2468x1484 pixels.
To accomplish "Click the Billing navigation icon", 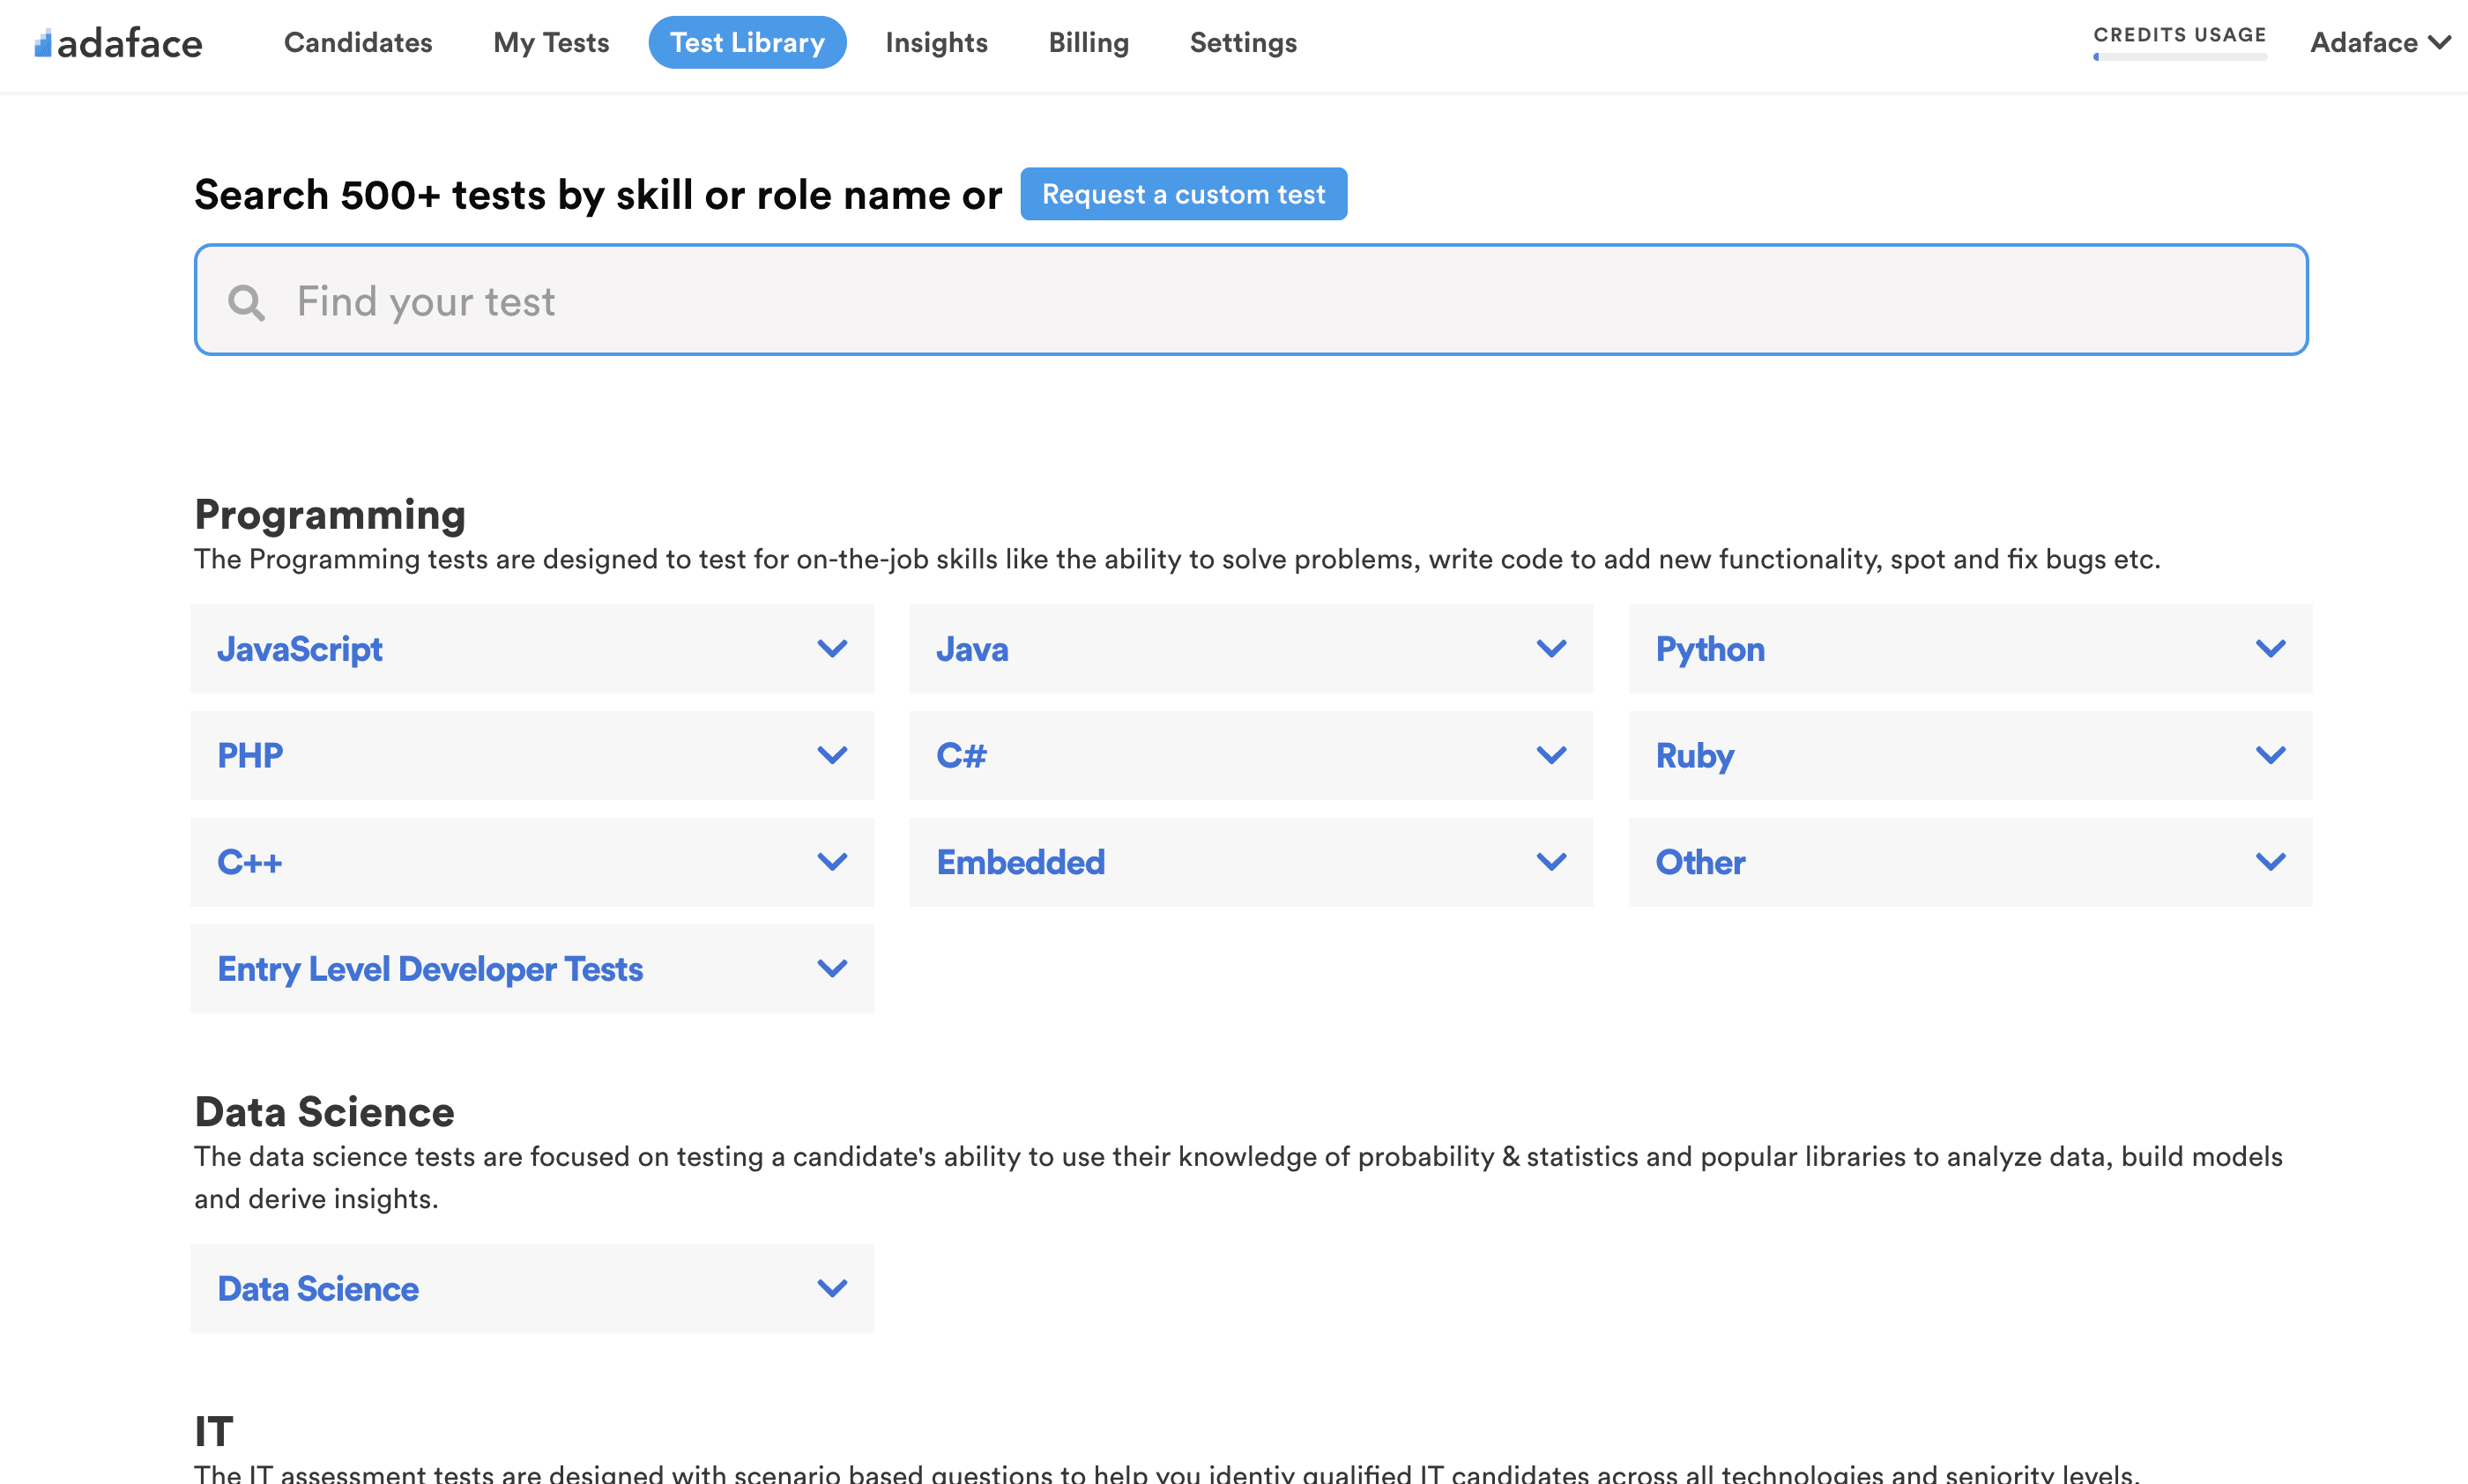I will pyautogui.click(x=1089, y=42).
